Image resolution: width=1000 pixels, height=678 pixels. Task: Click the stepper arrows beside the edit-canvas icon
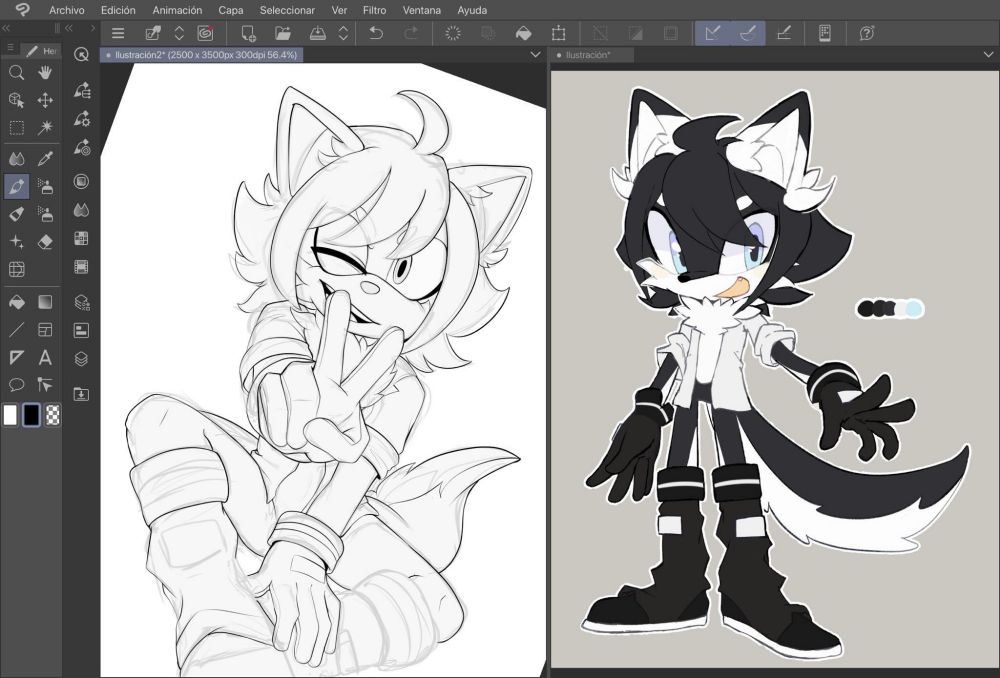[x=179, y=33]
